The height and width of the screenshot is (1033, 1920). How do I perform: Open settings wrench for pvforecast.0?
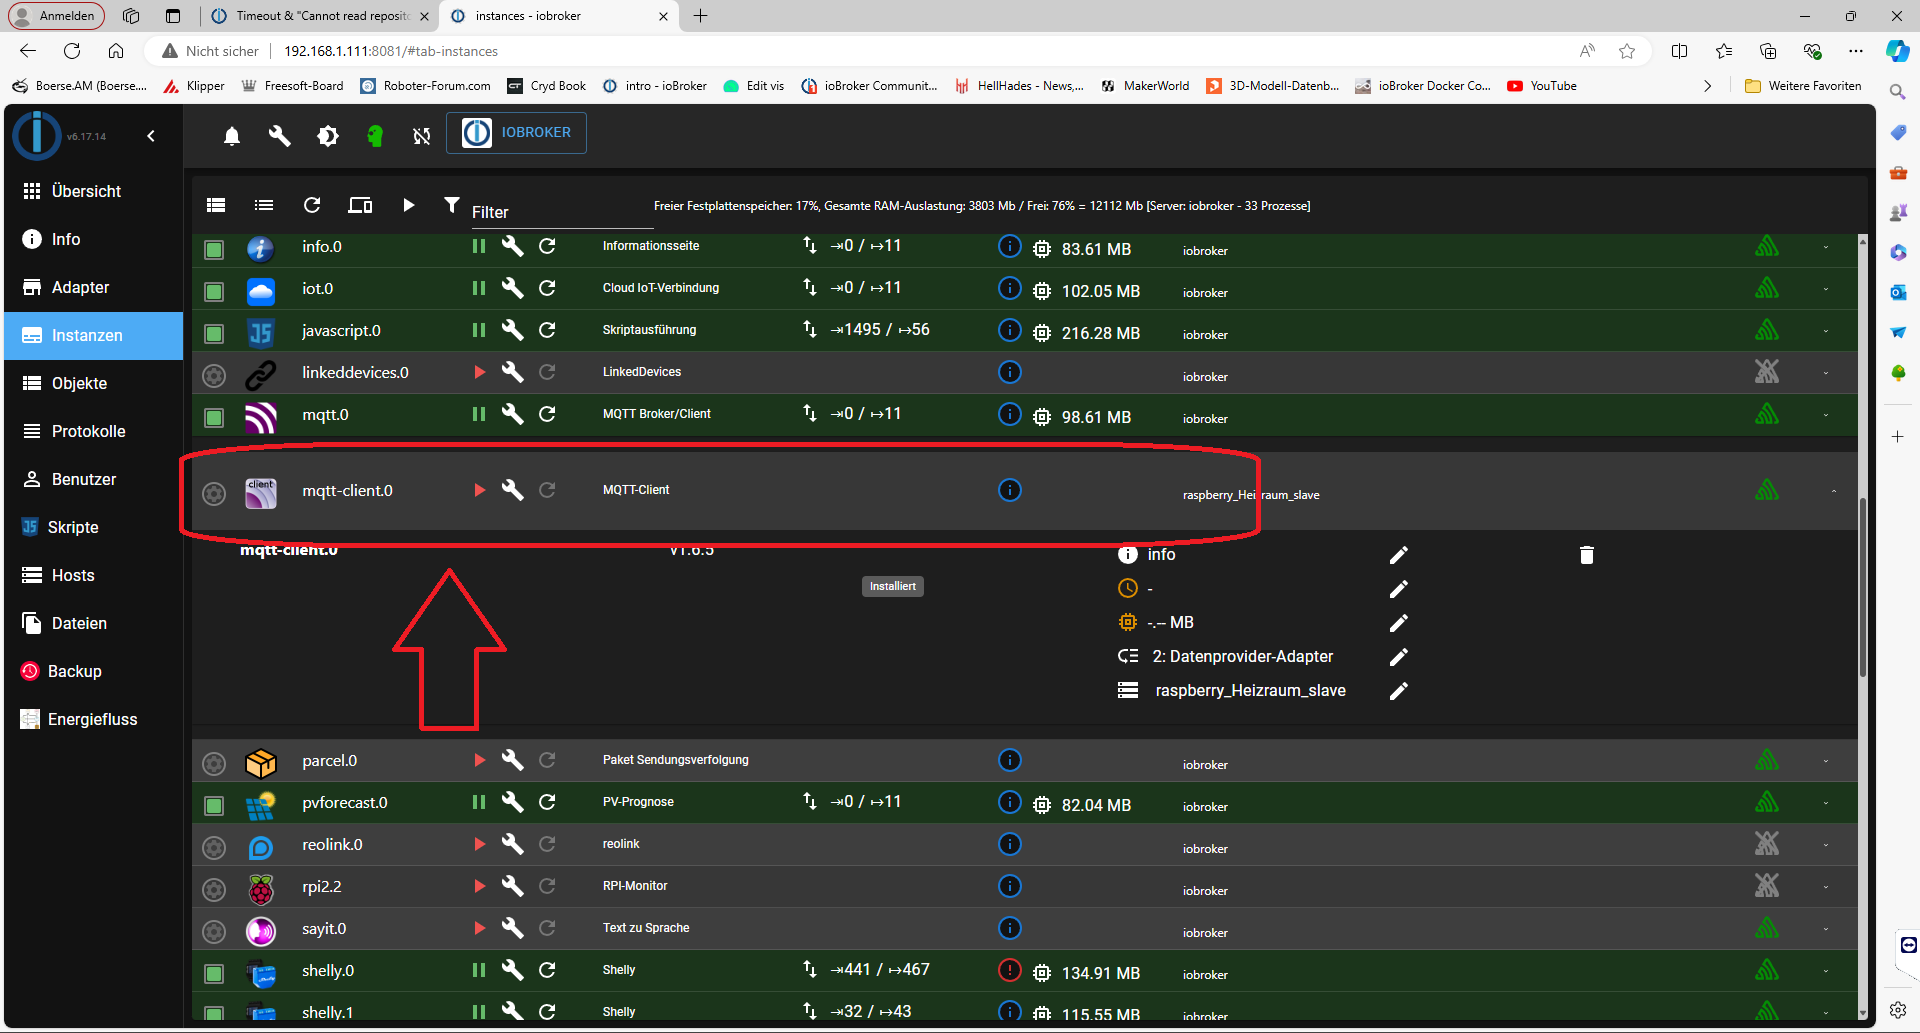512,802
